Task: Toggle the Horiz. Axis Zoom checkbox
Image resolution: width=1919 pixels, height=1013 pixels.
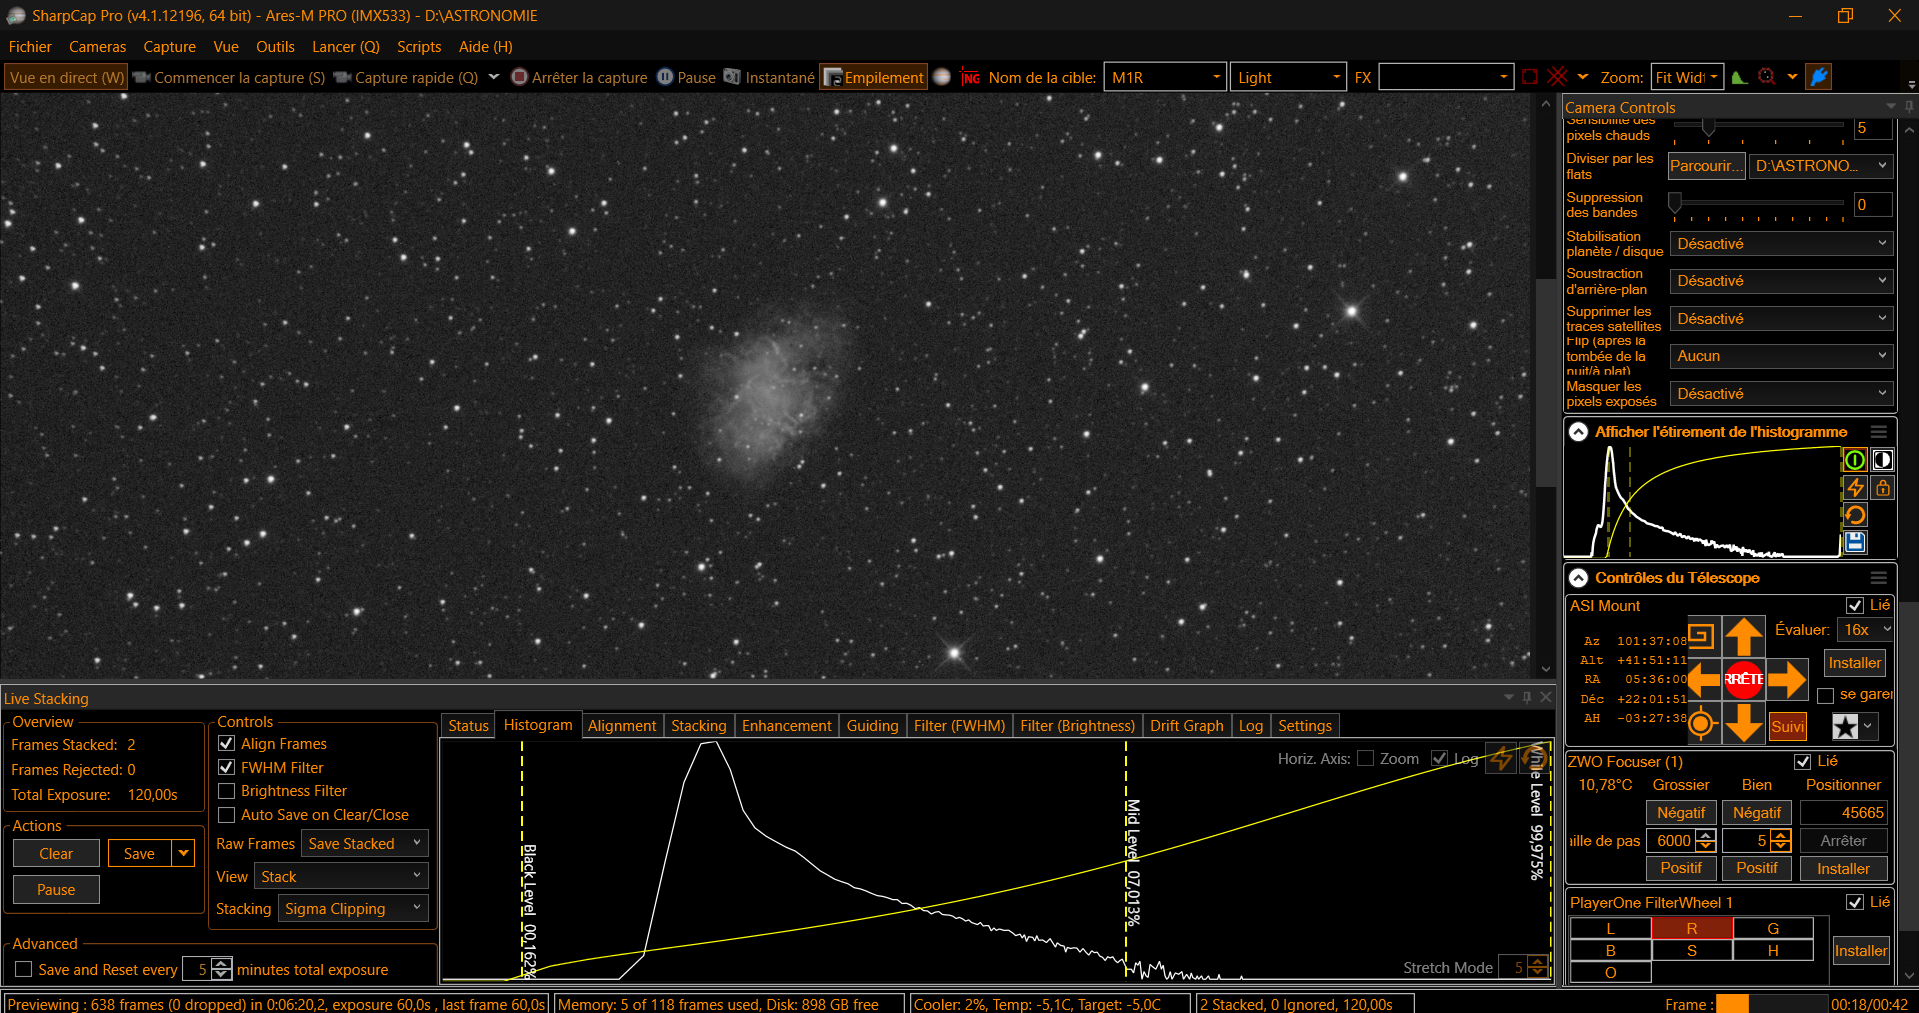Action: click(x=1365, y=758)
